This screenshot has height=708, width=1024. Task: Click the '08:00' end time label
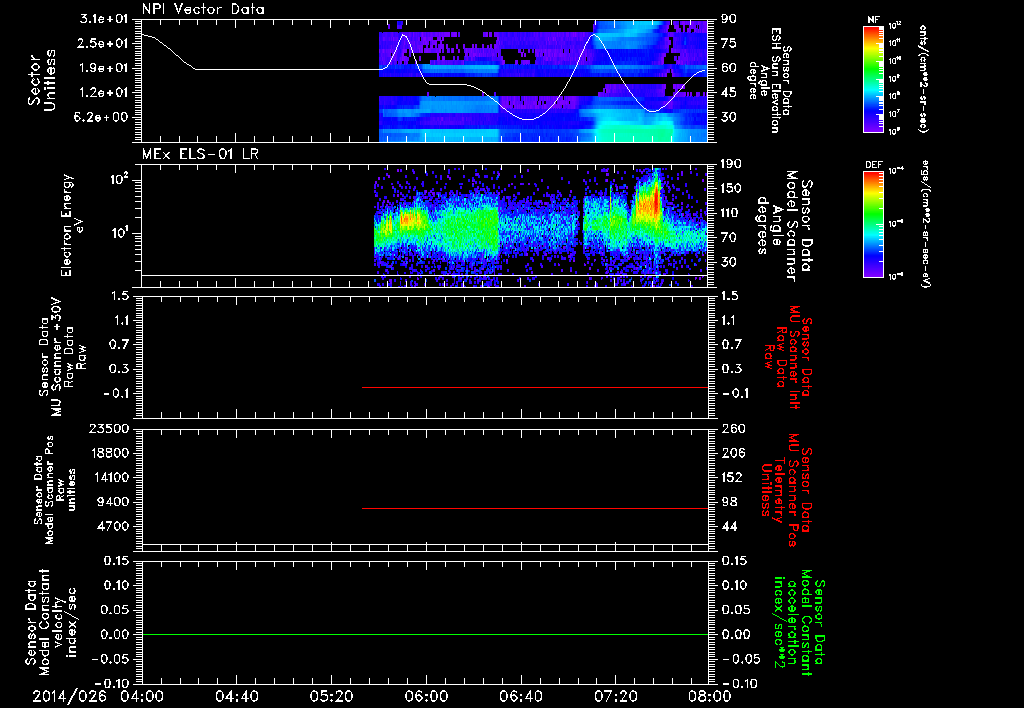point(710,697)
